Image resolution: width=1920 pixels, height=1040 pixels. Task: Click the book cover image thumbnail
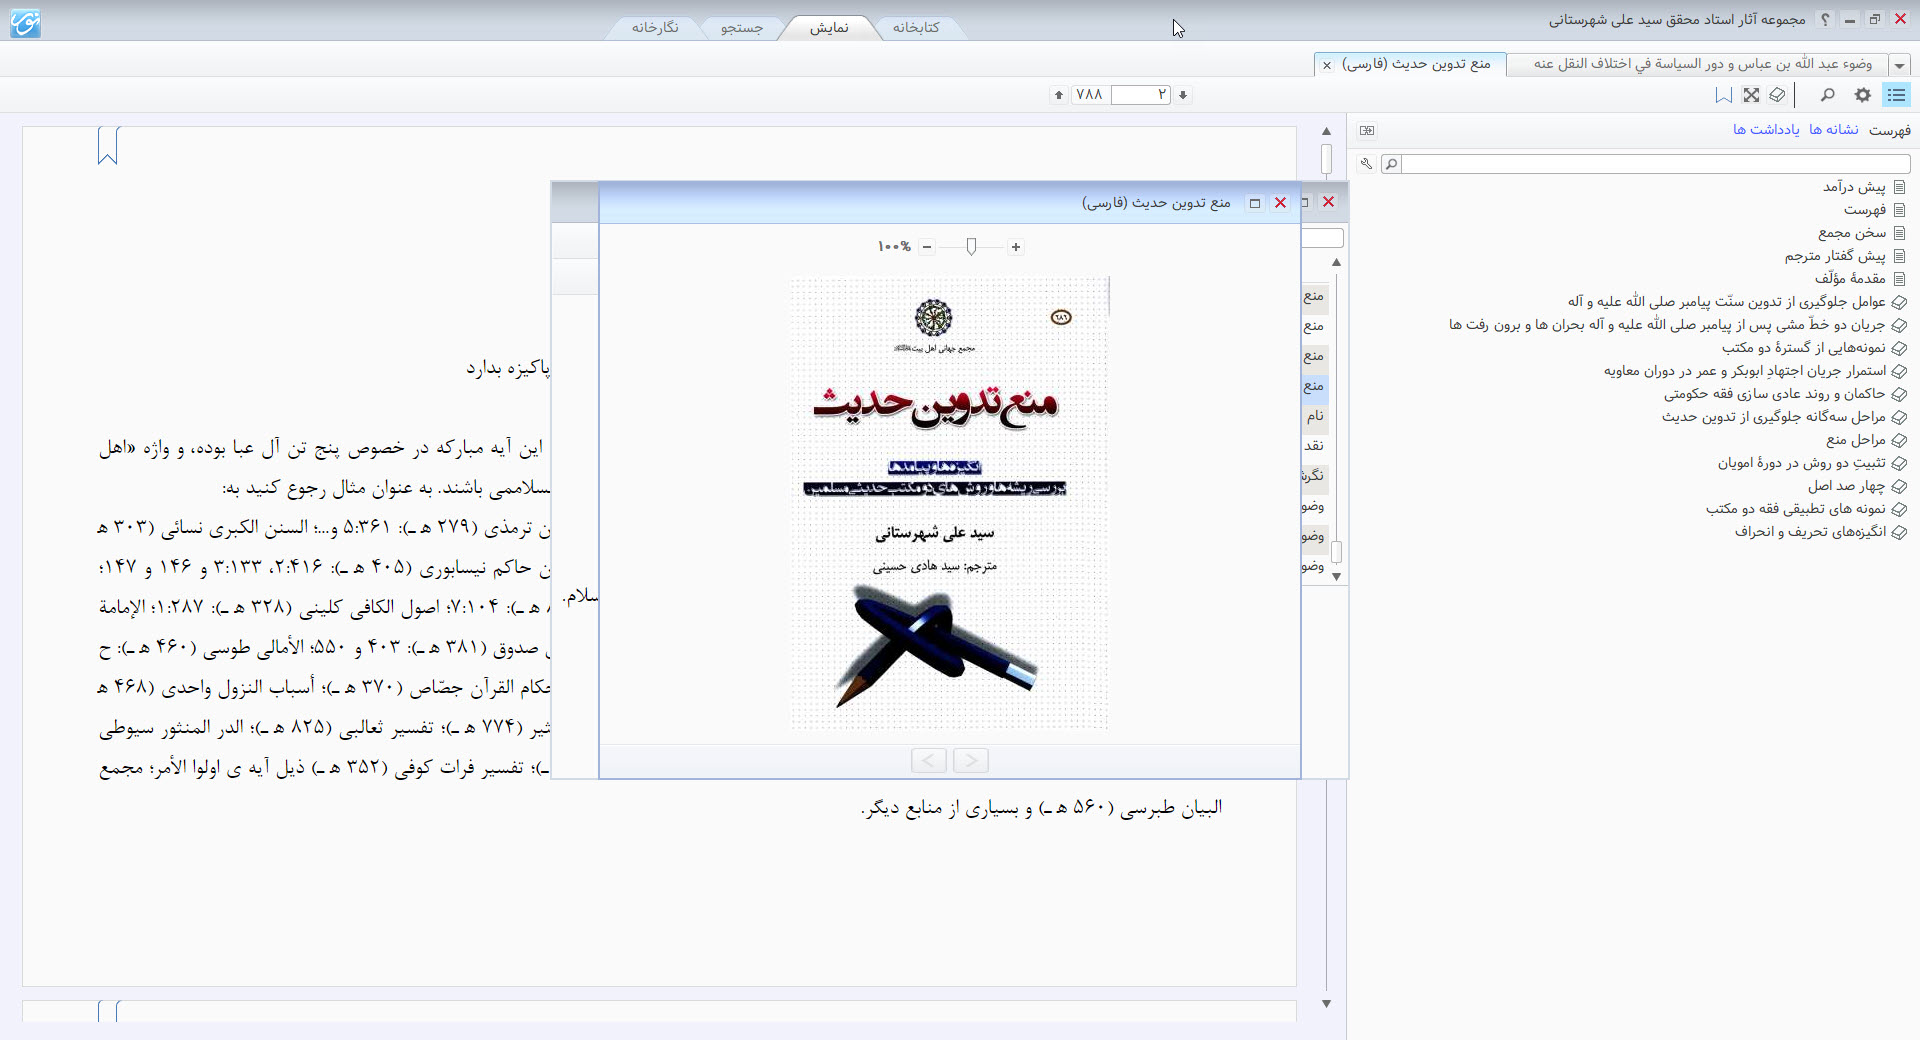pos(949,504)
